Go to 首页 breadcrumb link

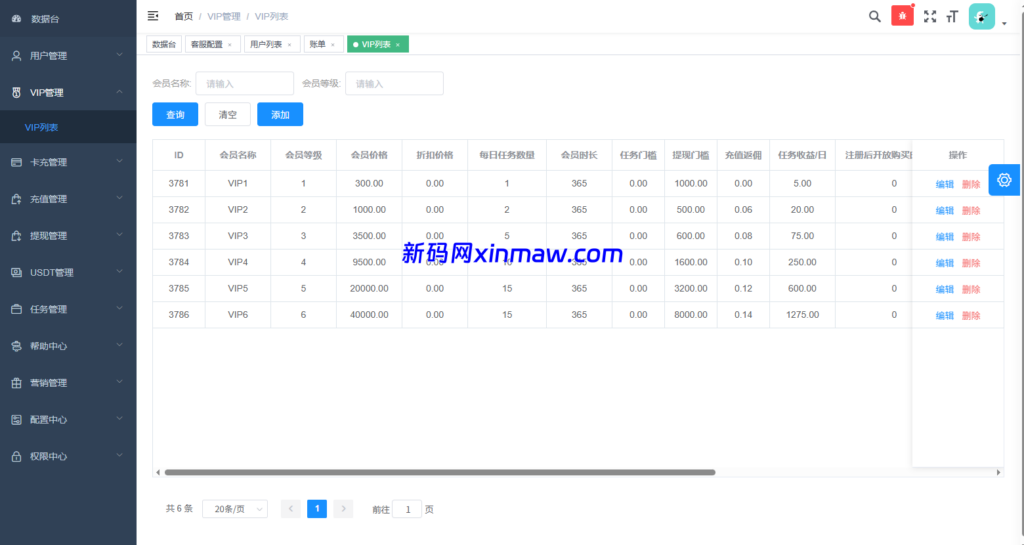(x=184, y=16)
